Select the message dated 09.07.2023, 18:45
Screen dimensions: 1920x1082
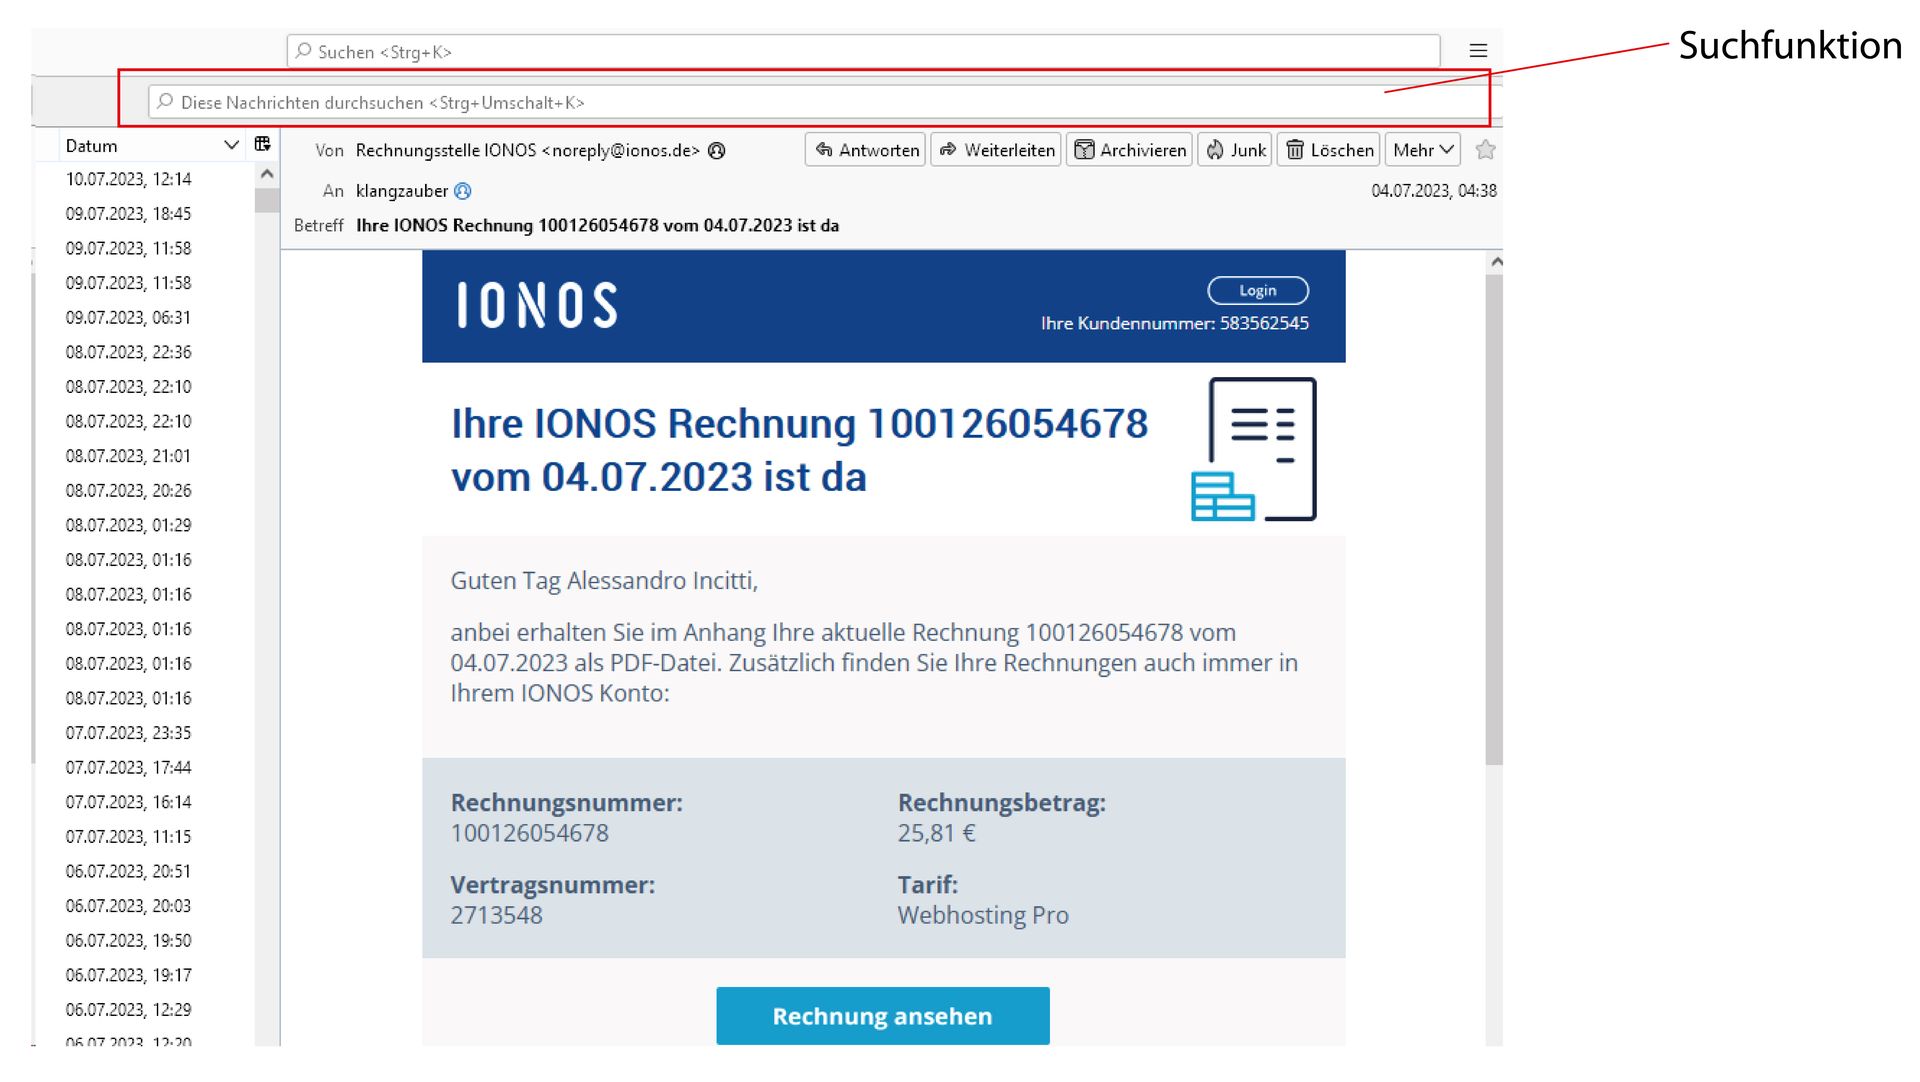tap(129, 214)
